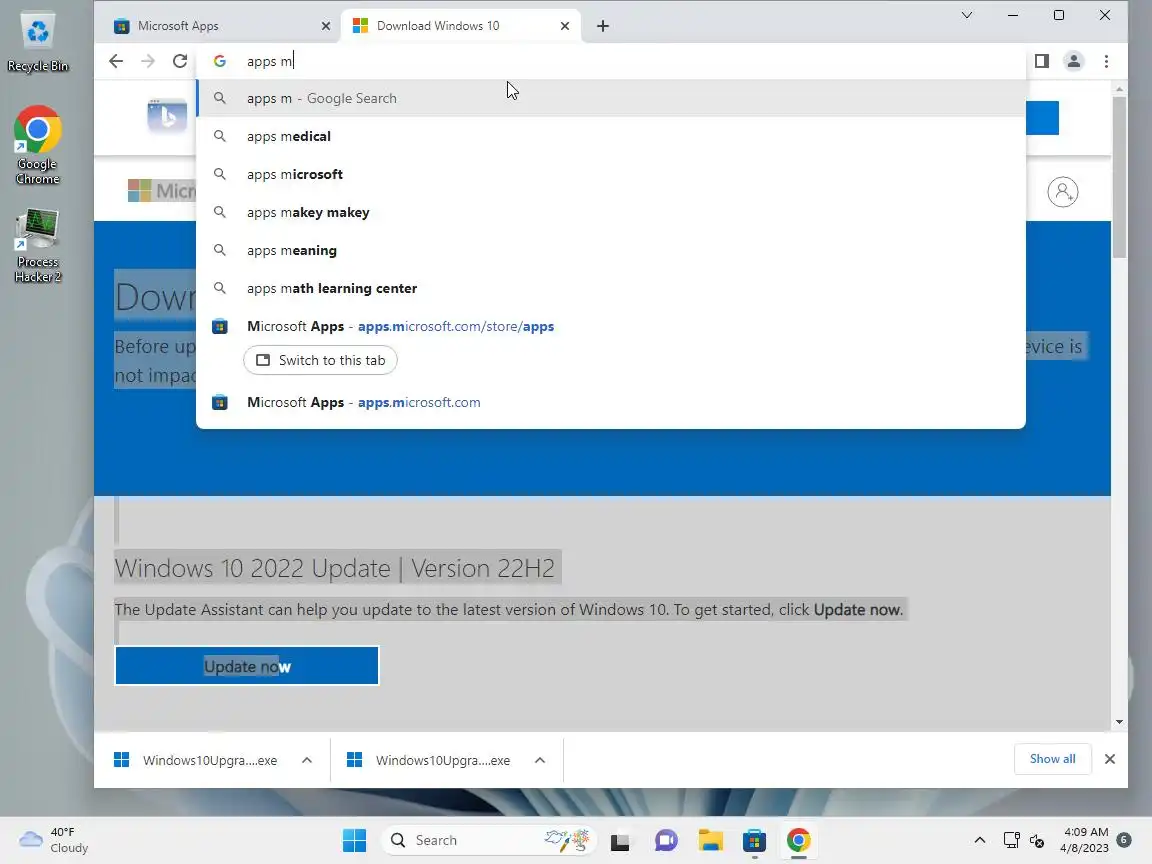
Task: Expand first download item options chevron
Action: click(307, 760)
